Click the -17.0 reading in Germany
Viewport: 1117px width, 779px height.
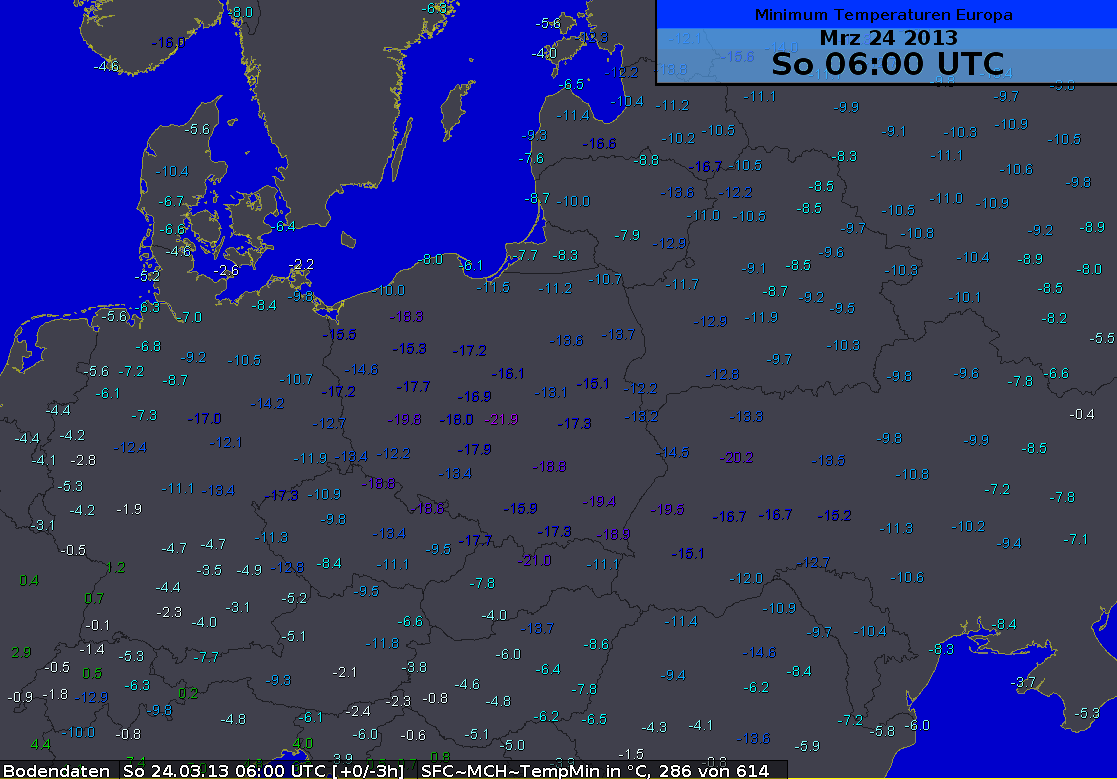tap(204, 418)
